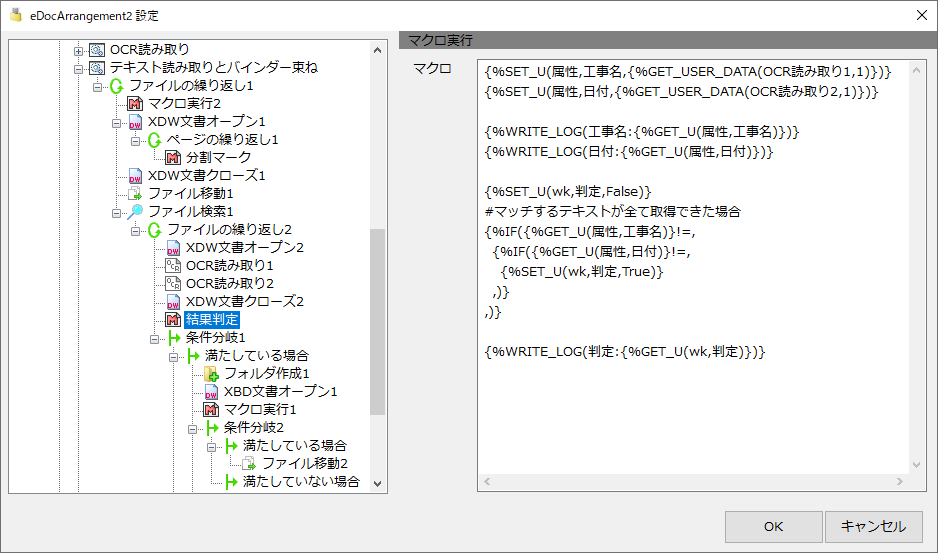Click the XDW文書オープン2 document icon

pos(173,248)
